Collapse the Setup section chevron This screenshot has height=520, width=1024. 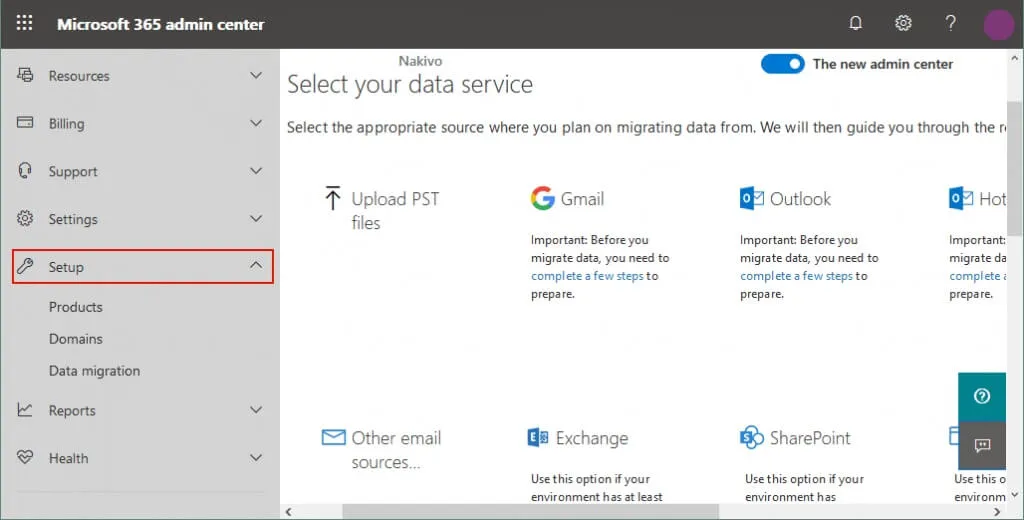256,266
